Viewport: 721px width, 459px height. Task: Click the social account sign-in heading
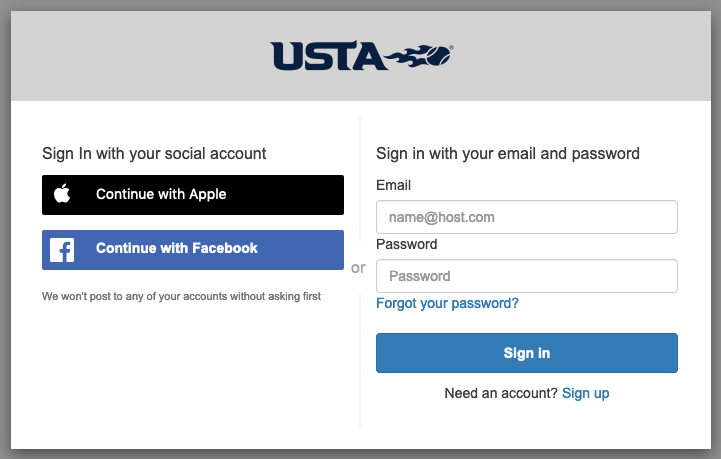click(154, 154)
